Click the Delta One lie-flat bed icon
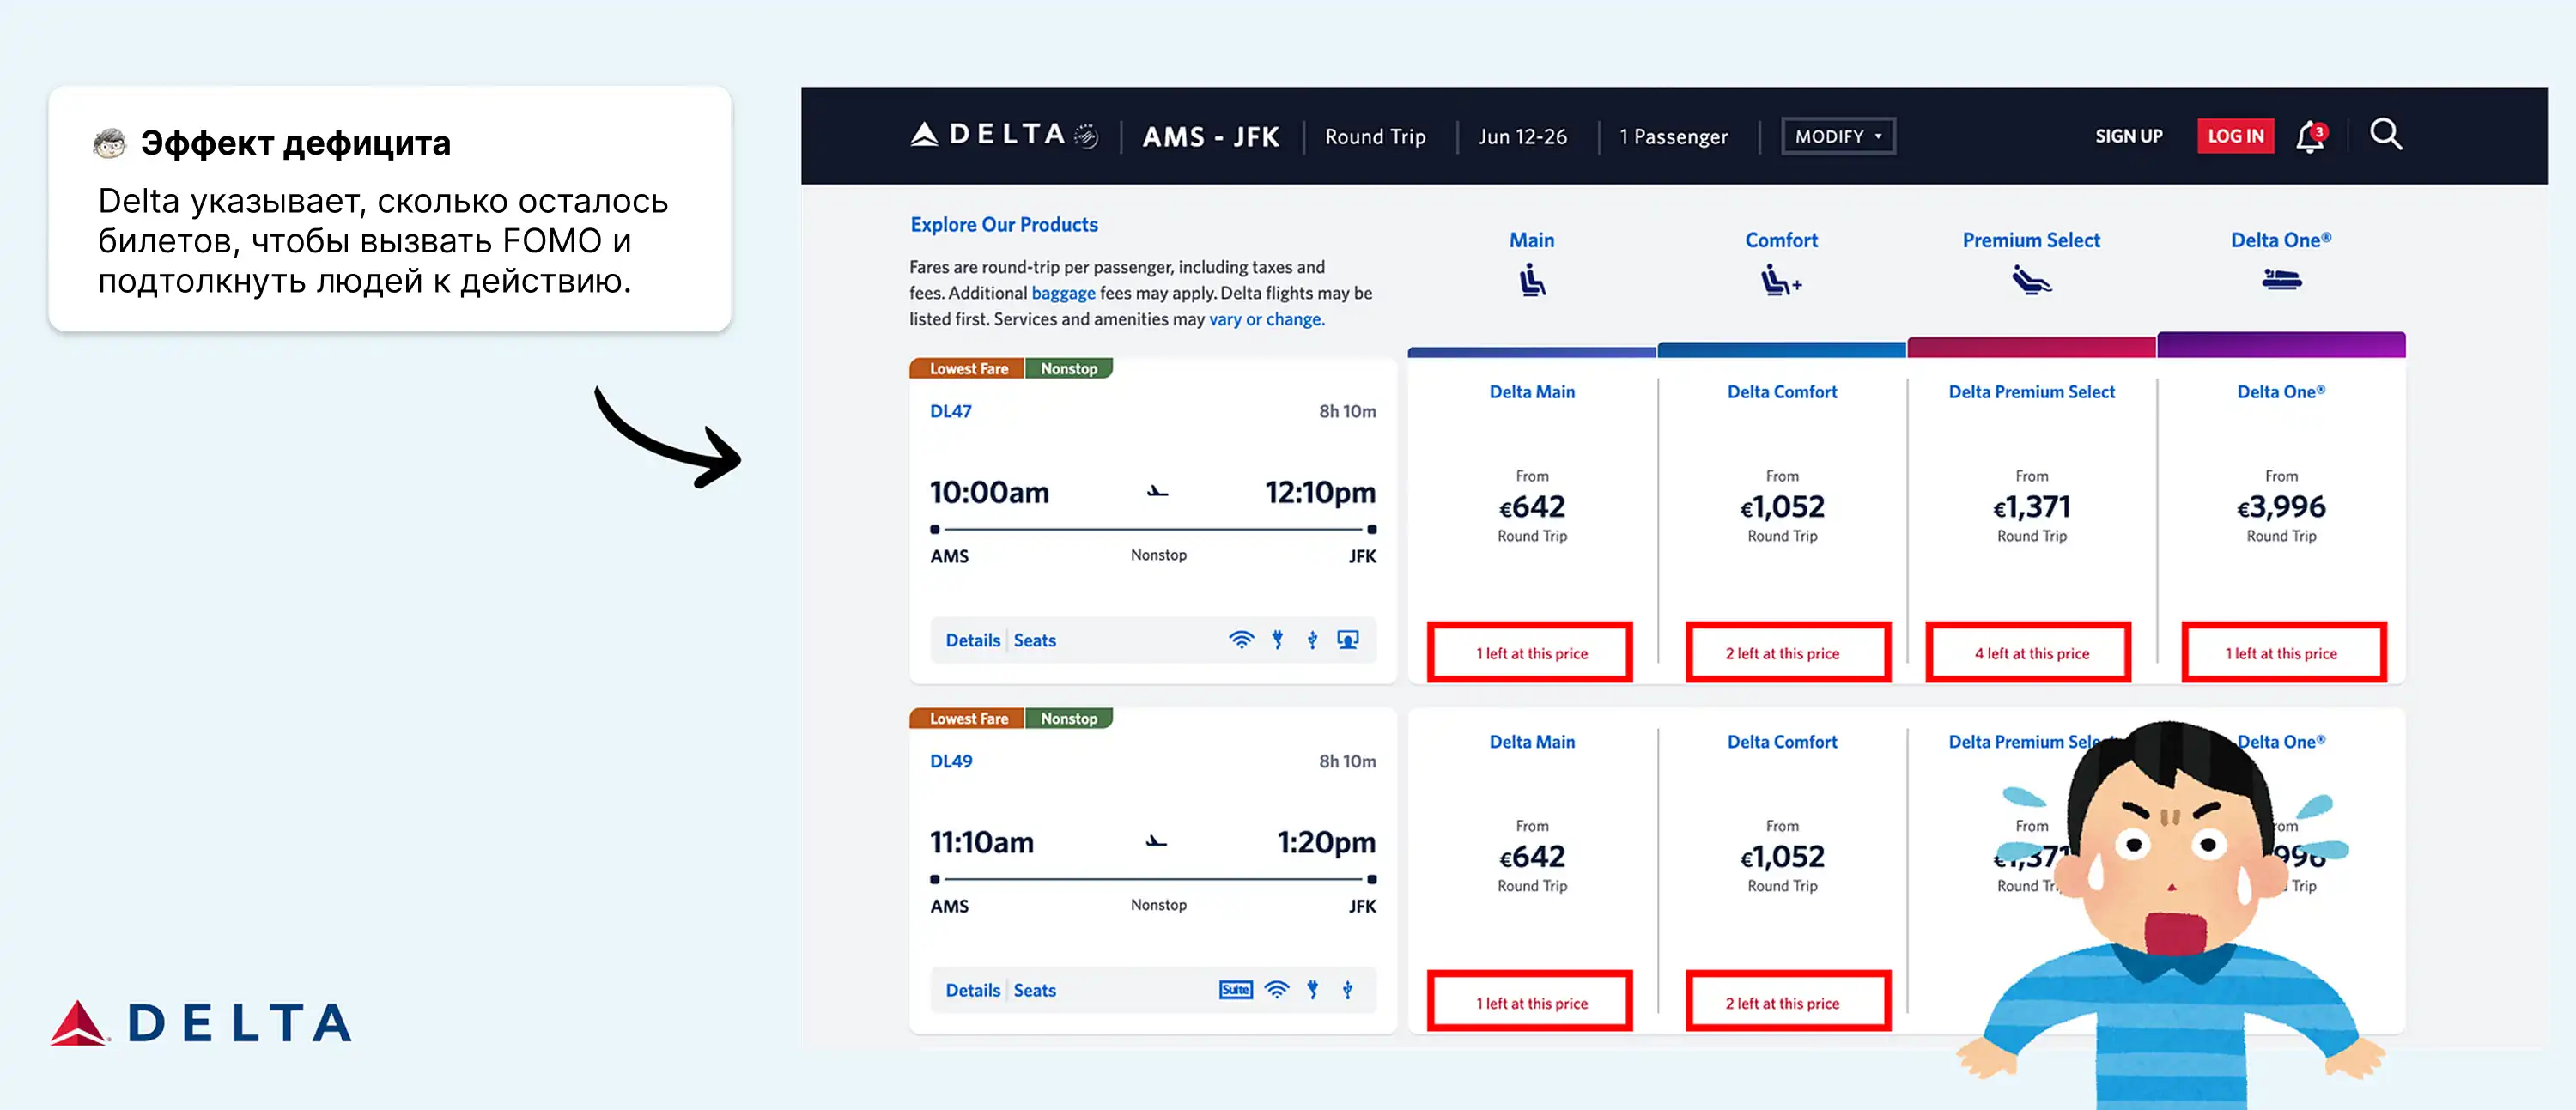The image size is (2576, 1110). 2281,279
